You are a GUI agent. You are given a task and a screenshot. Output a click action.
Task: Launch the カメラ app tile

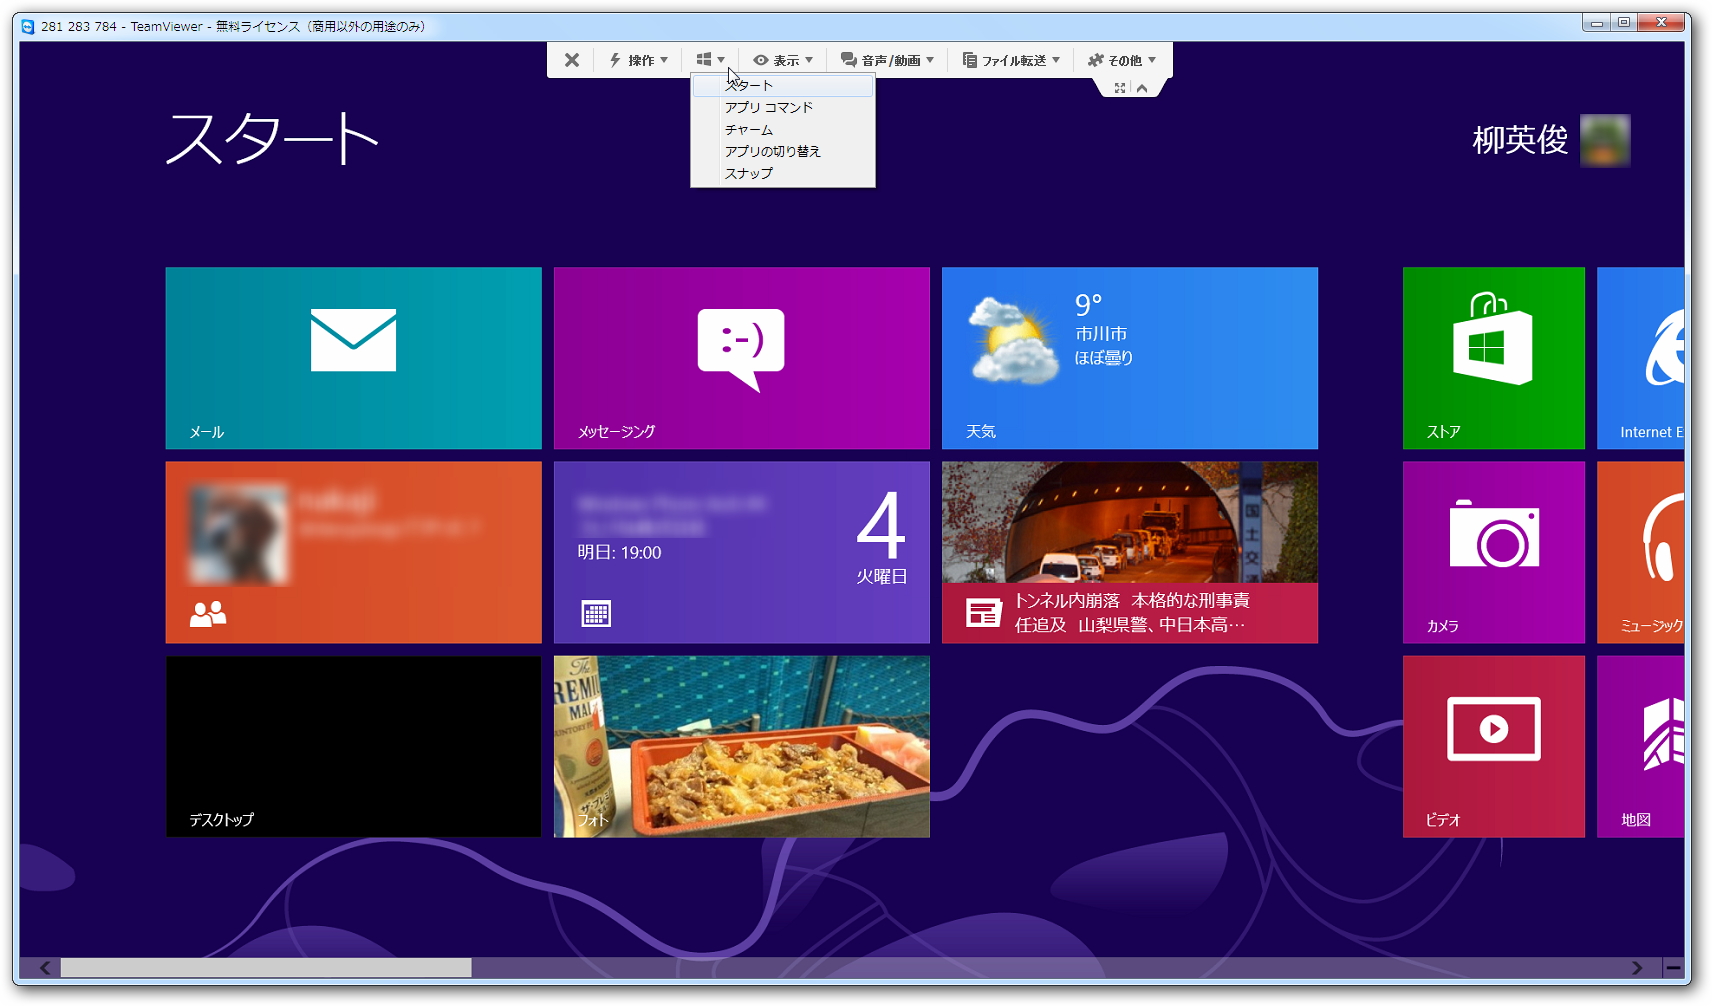[x=1493, y=551]
